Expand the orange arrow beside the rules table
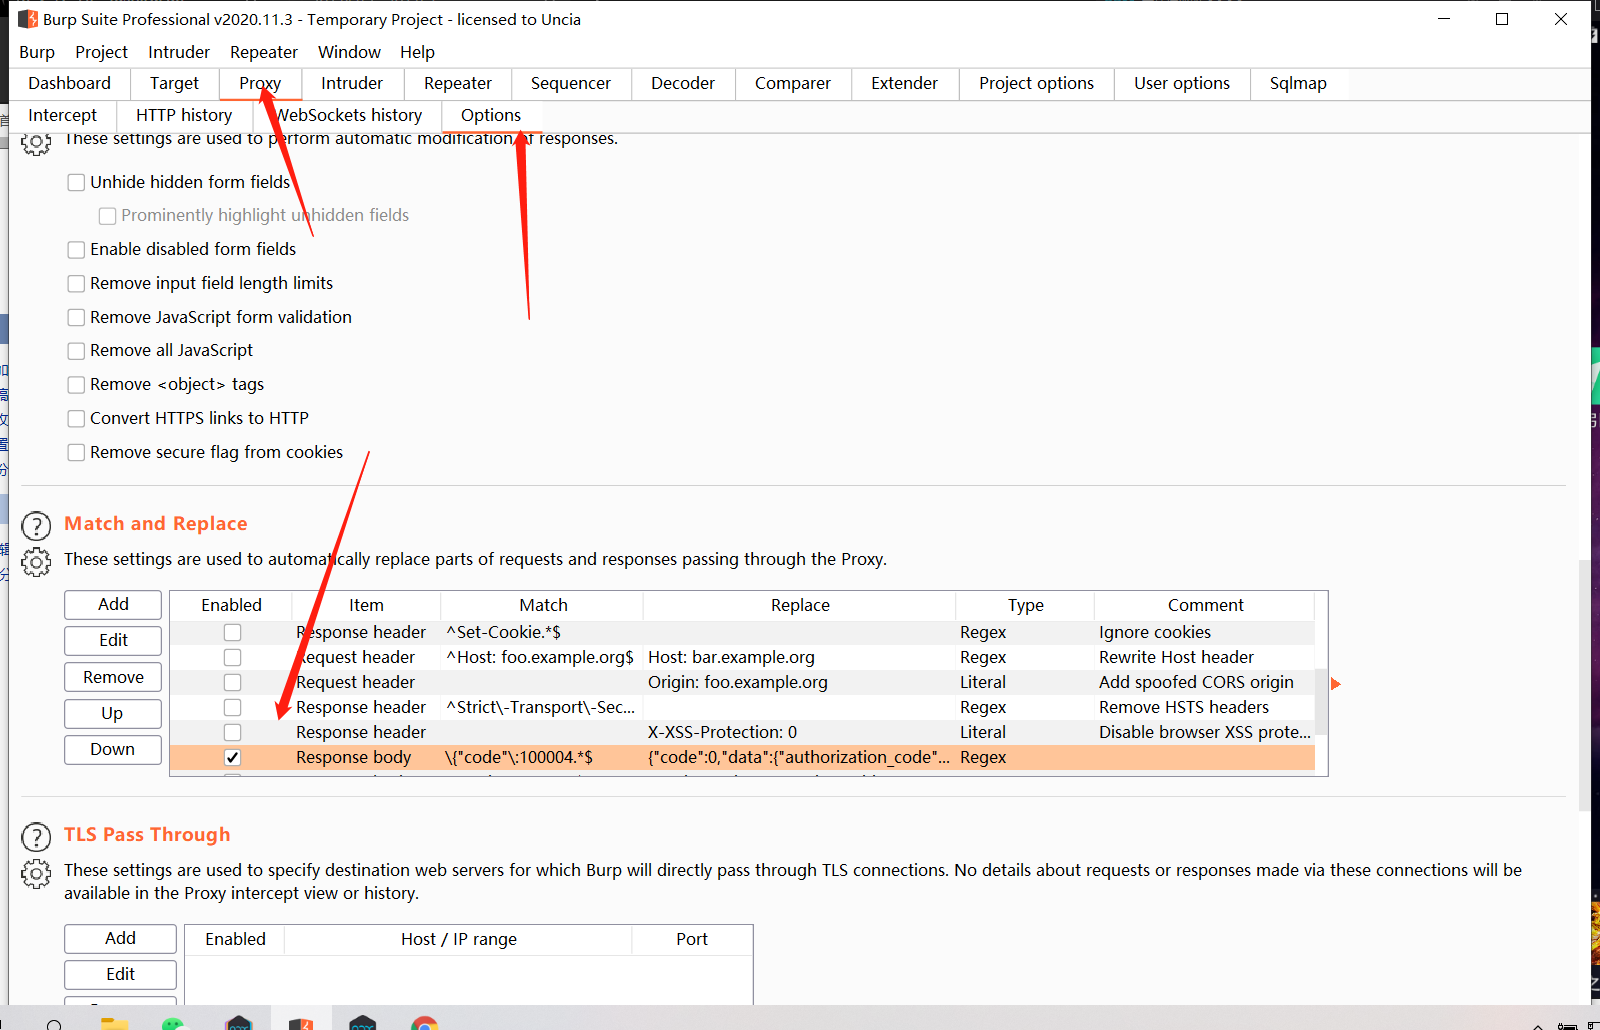 1335,683
